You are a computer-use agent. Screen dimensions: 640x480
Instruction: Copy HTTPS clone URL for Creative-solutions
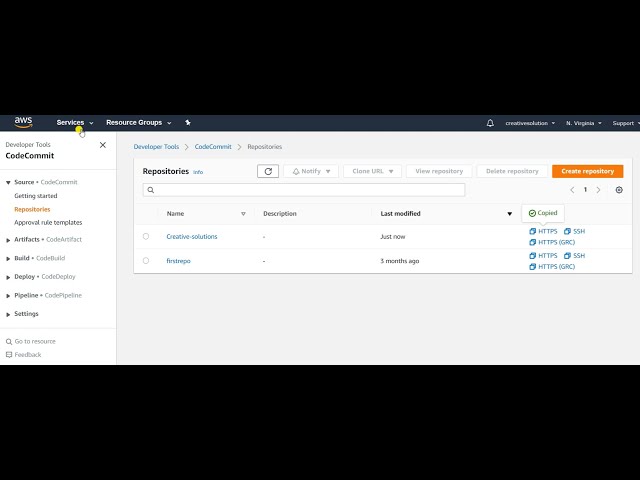543,231
